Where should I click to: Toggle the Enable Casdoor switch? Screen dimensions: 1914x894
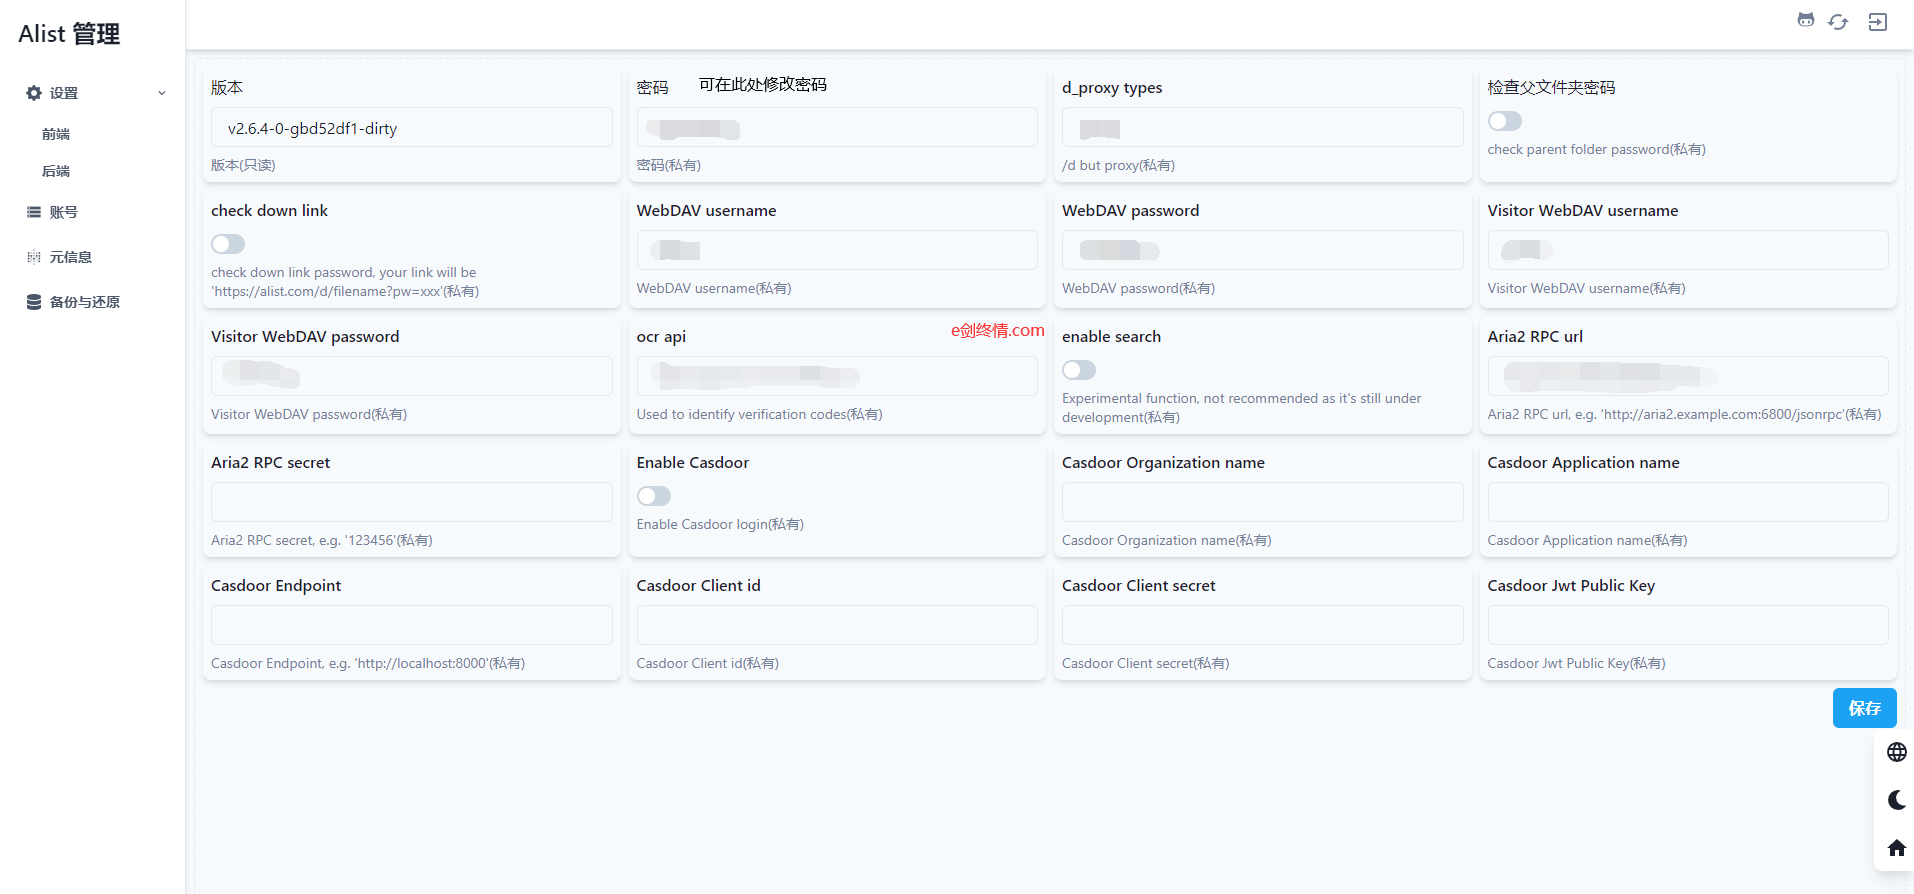coord(654,496)
